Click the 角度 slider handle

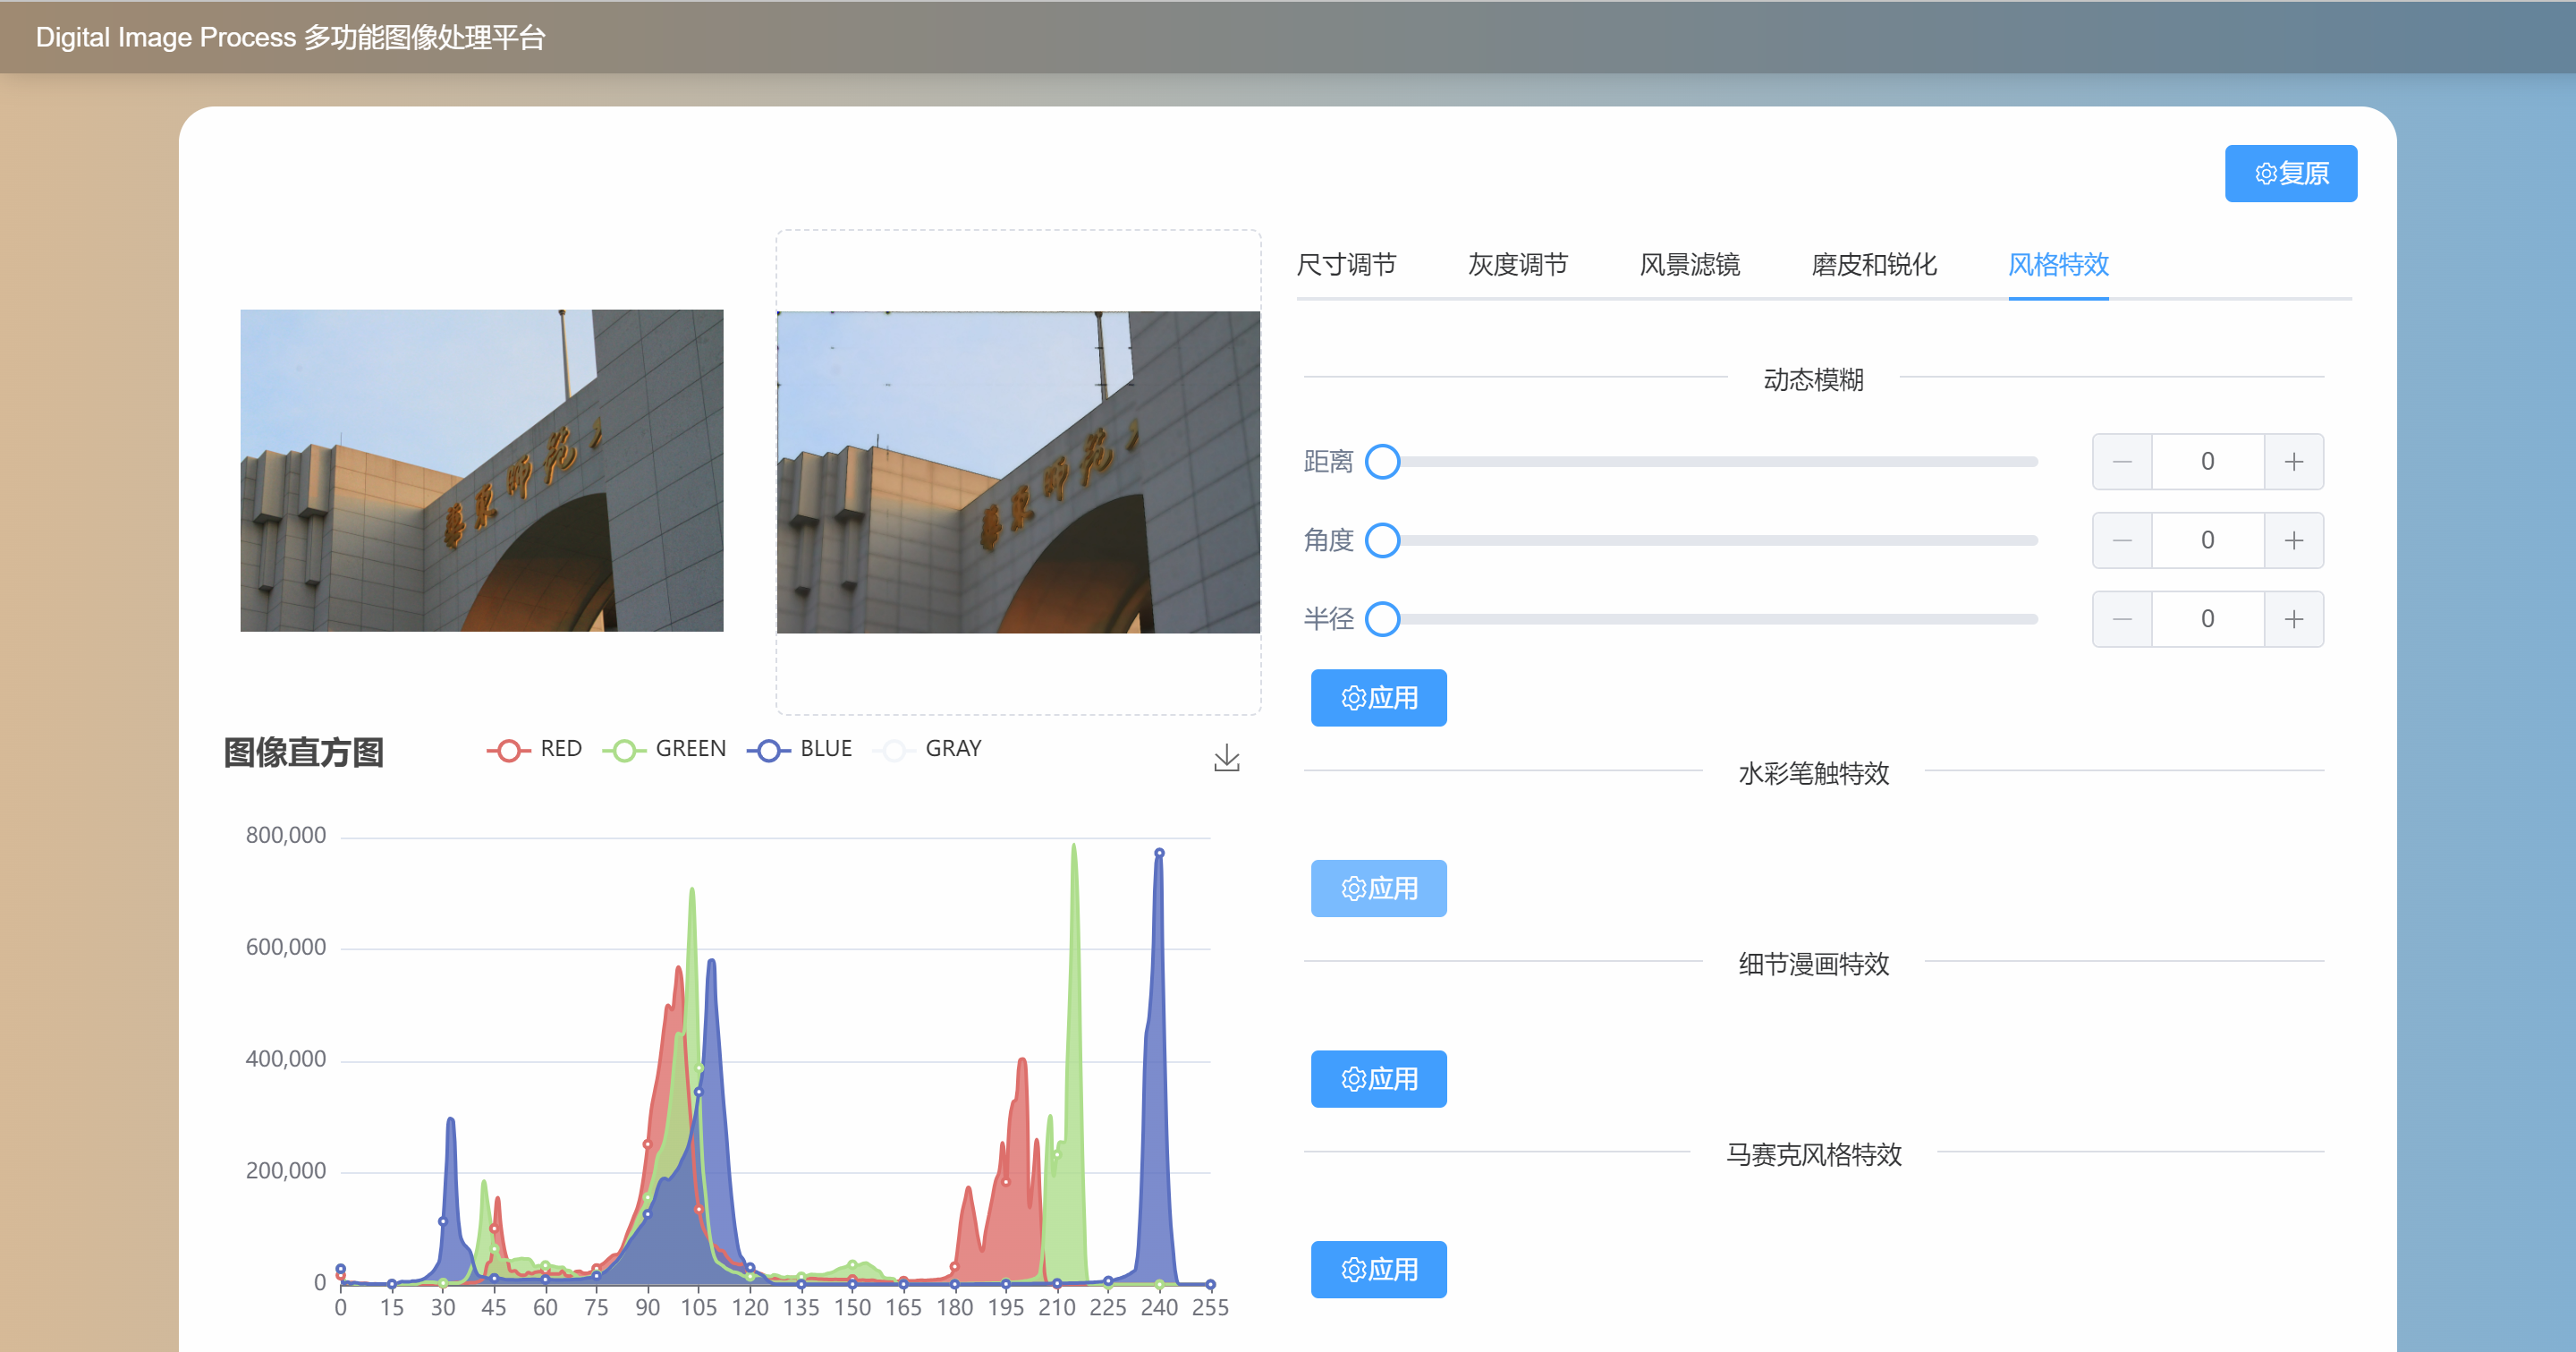coord(1384,540)
